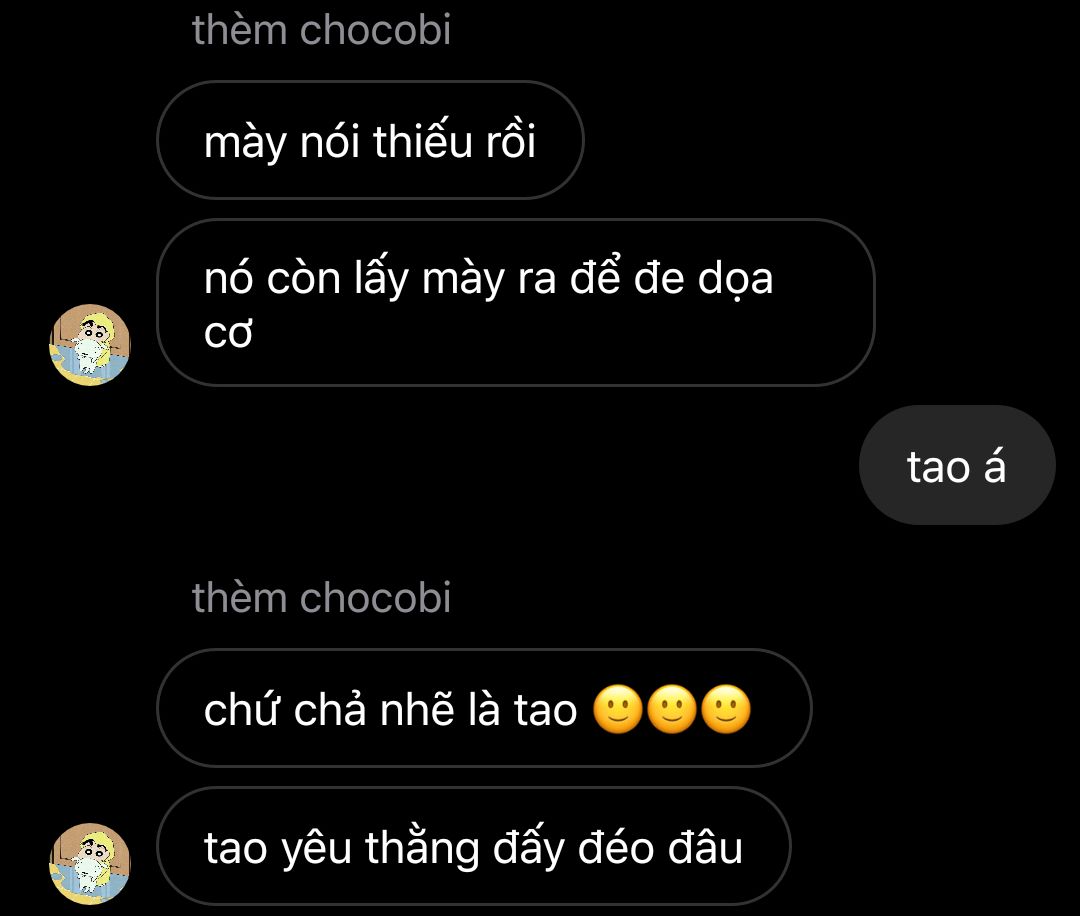This screenshot has height=916, width=1080.
Task: Click the word 'yêu' in the bottom message
Action: pyautogui.click(x=317, y=849)
